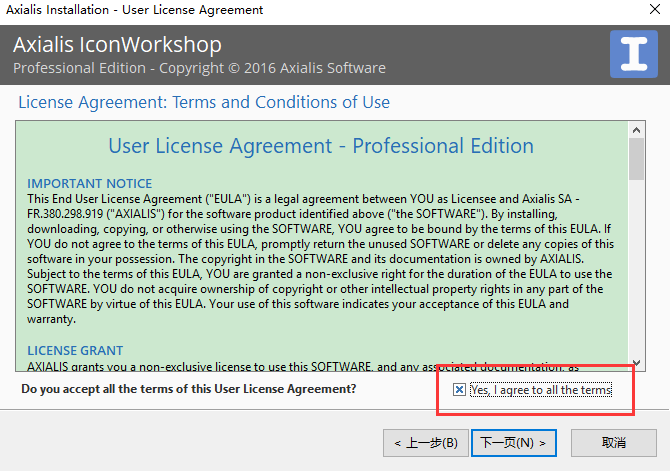The width and height of the screenshot is (670, 471).
Task: Click the User License Agreement - Professional Edition title
Action: 321,146
